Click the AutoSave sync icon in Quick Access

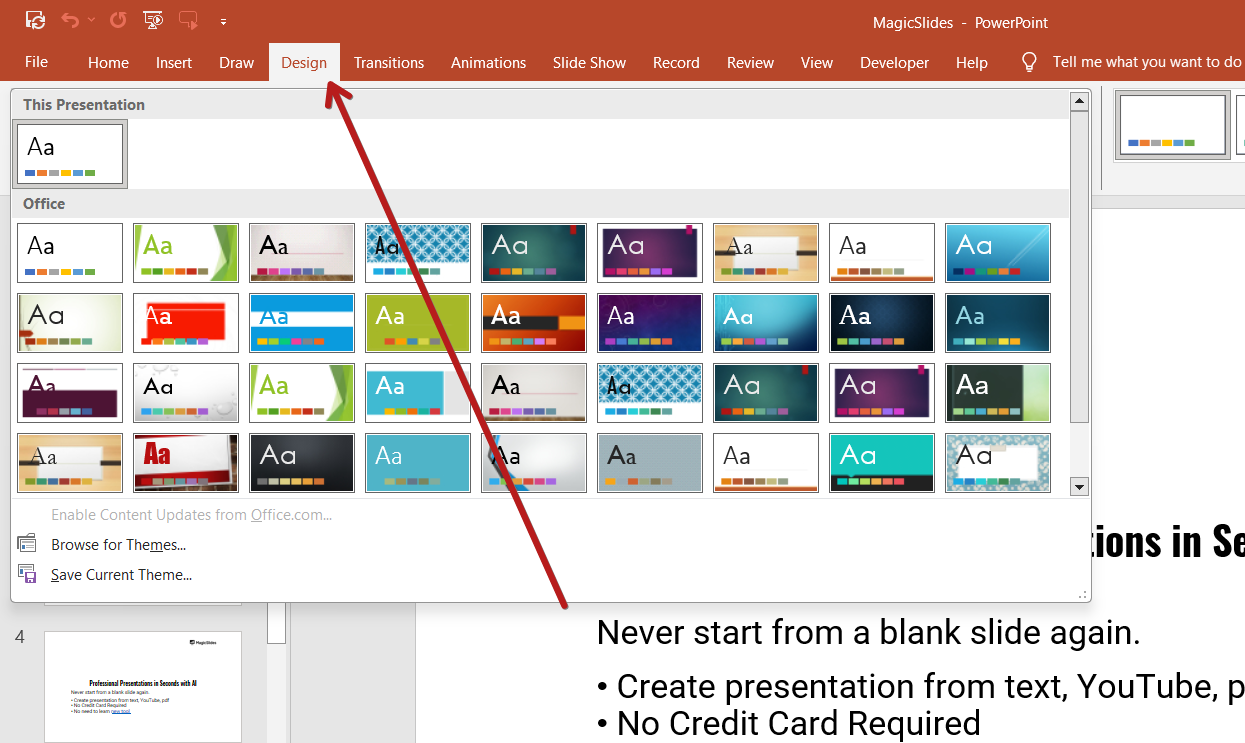36,19
